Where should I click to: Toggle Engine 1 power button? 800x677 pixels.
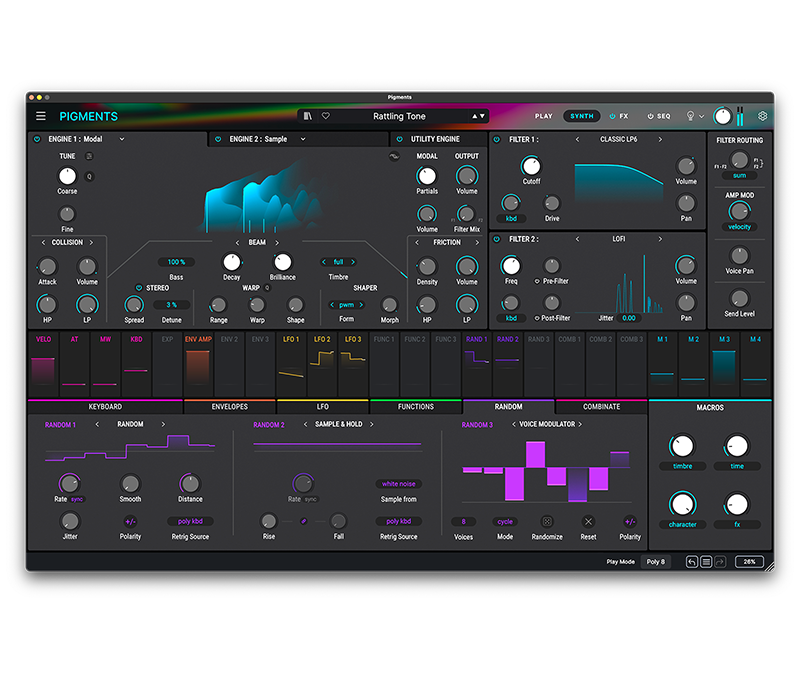pyautogui.click(x=37, y=140)
